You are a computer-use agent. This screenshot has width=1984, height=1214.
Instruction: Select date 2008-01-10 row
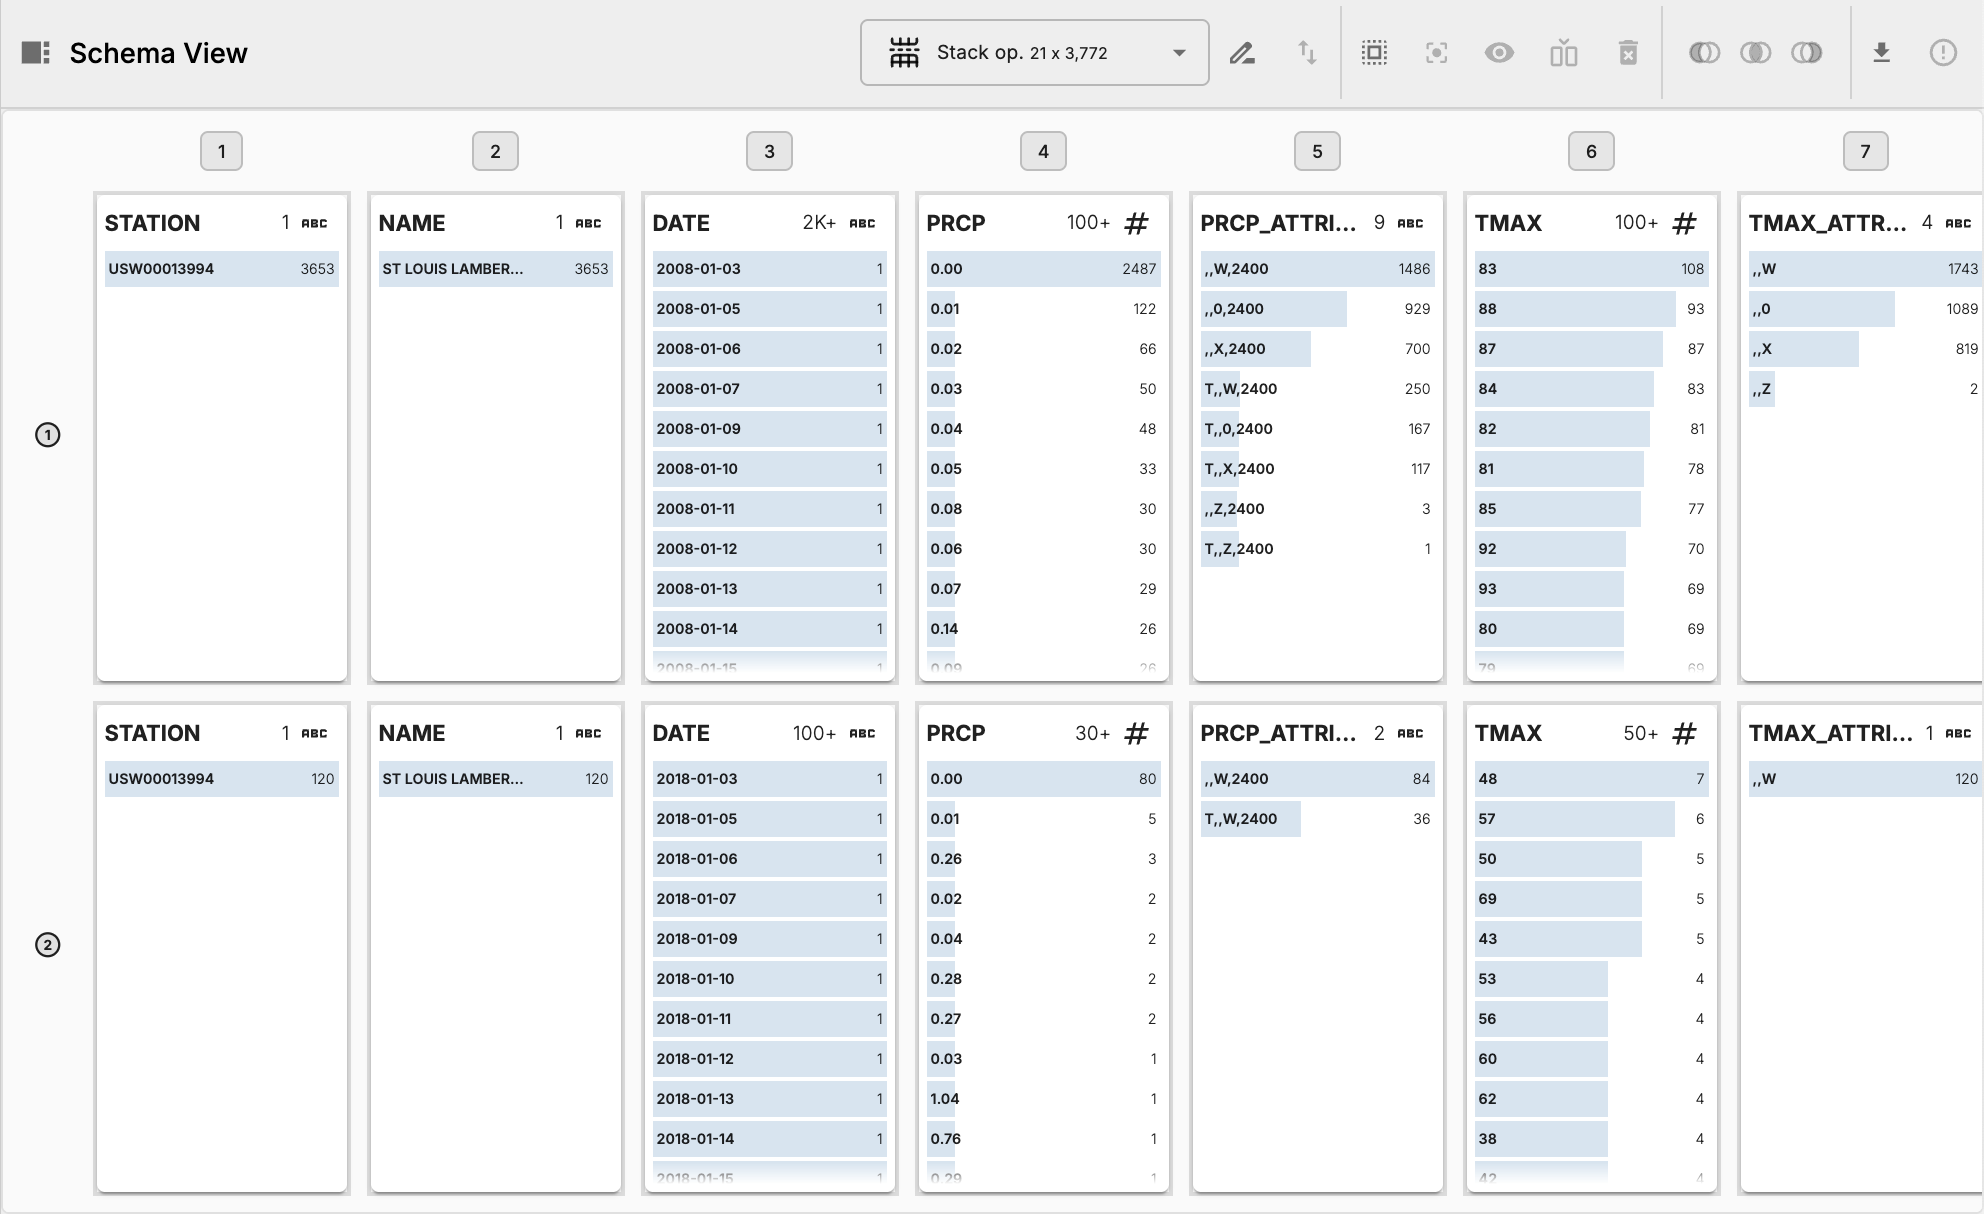coord(769,469)
